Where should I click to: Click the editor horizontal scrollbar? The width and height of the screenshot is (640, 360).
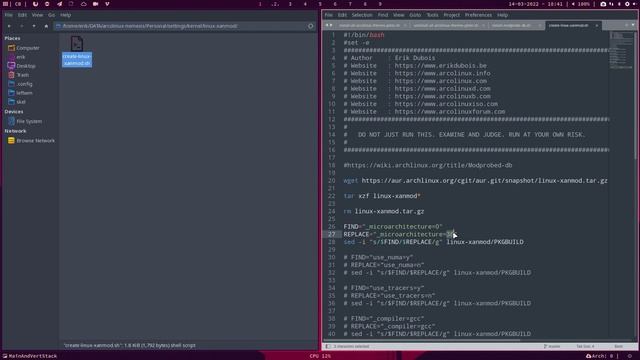click(422, 340)
